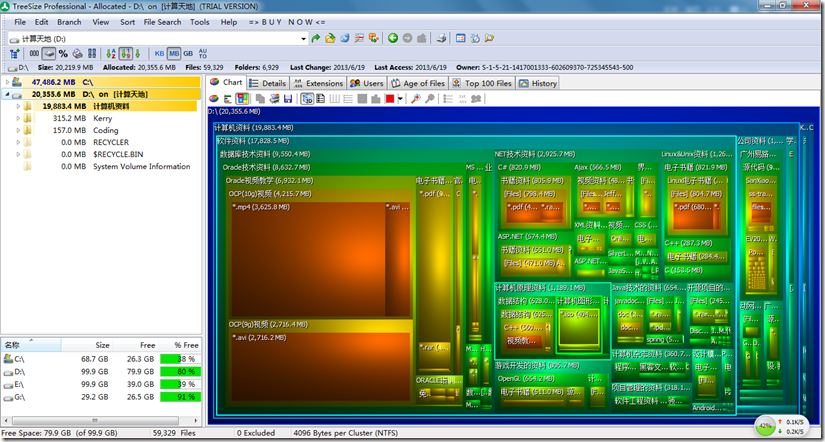Screen dimensions: 825x442
Task: Expand the C:\ tree node
Action: [7, 82]
